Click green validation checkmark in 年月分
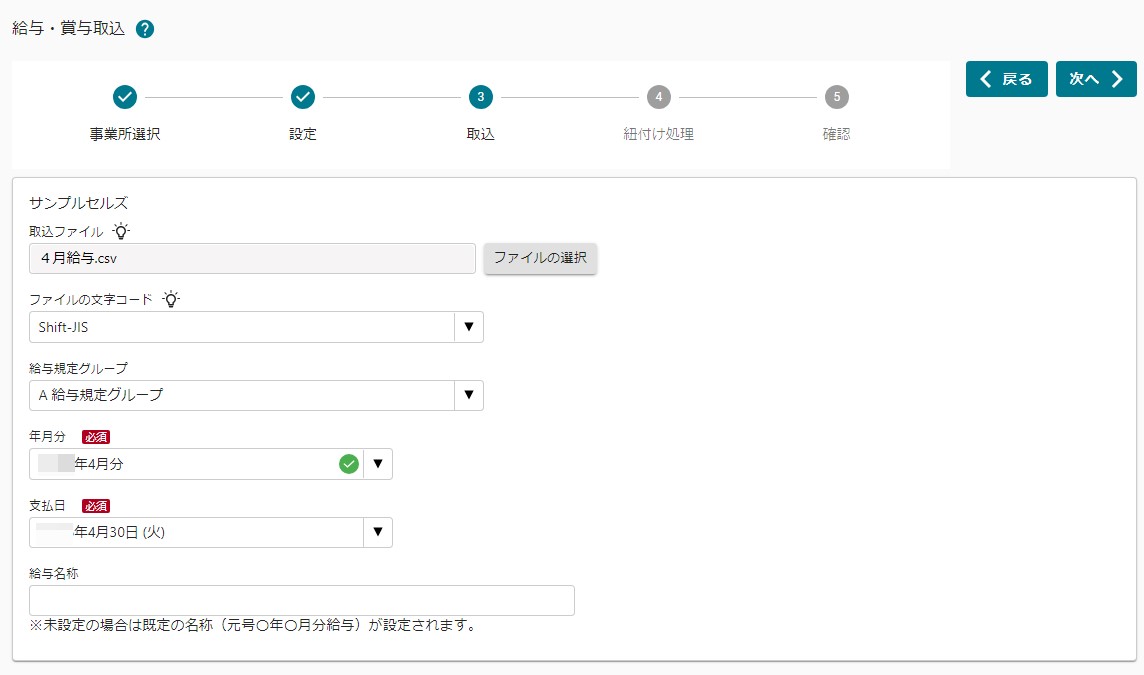The width and height of the screenshot is (1144, 675). pos(349,464)
